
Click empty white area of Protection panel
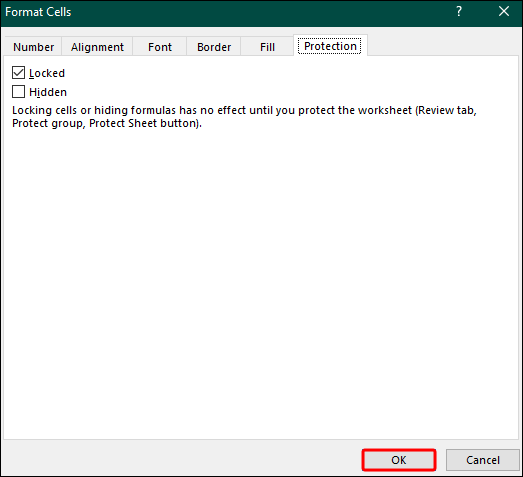tap(260, 284)
